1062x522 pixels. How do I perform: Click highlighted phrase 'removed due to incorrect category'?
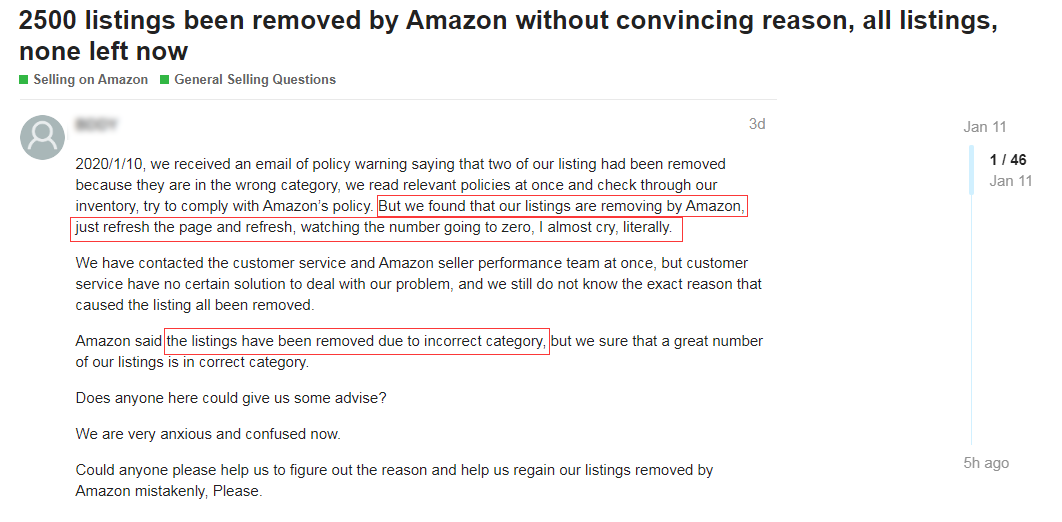(357, 341)
